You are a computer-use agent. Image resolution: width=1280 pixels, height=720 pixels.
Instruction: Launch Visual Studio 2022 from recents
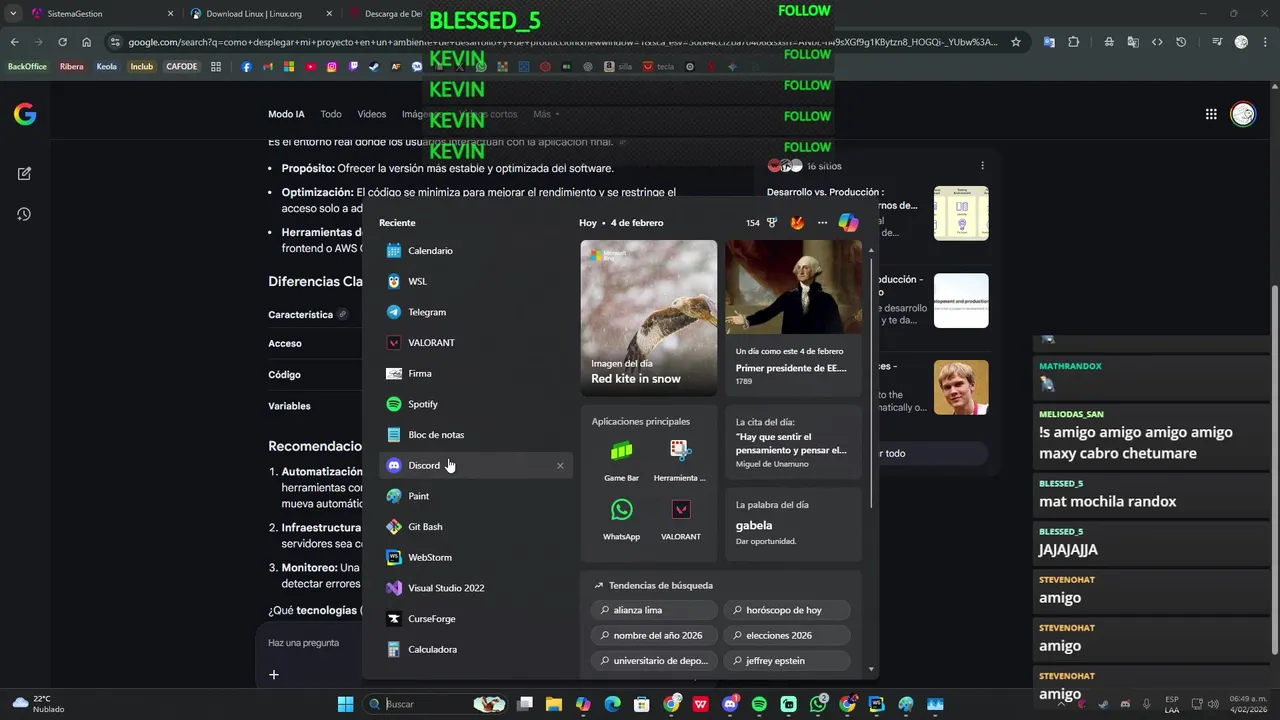pyautogui.click(x=475, y=588)
